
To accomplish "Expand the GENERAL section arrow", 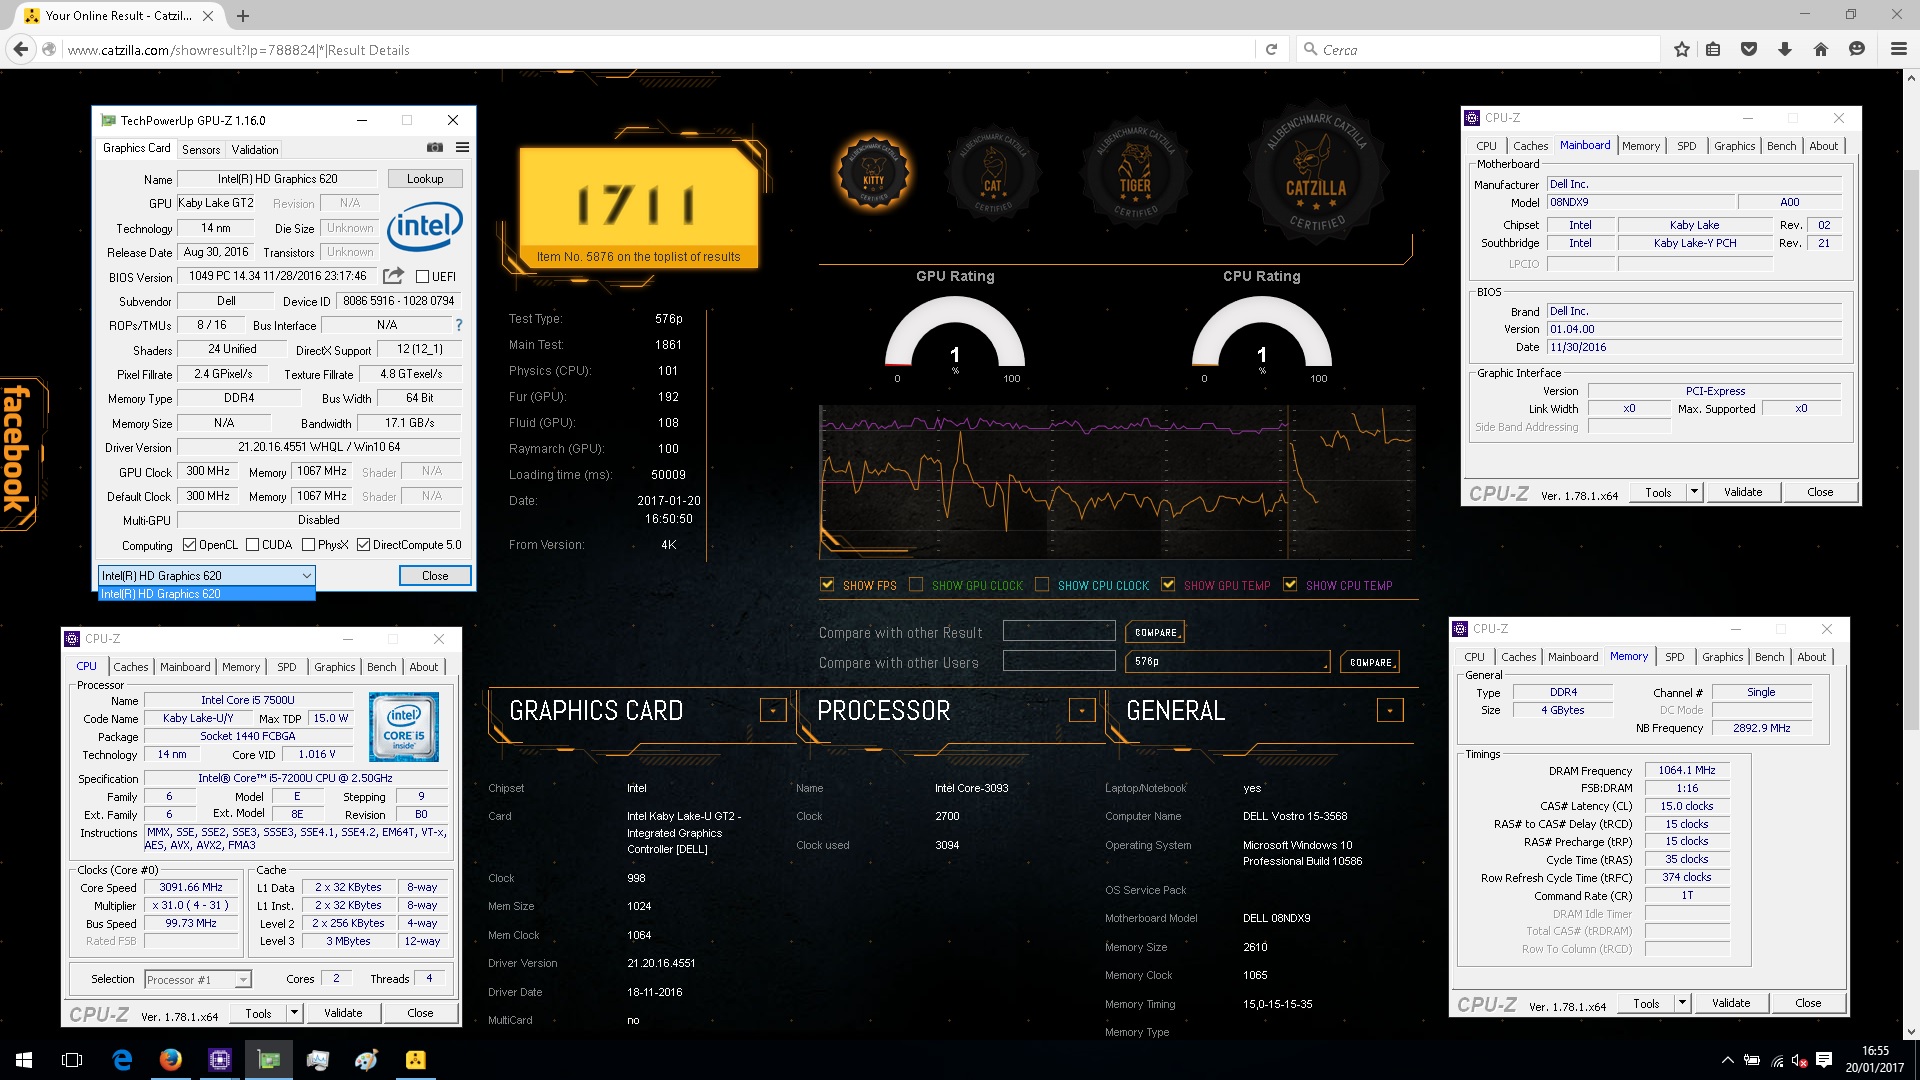I will (x=1390, y=710).
